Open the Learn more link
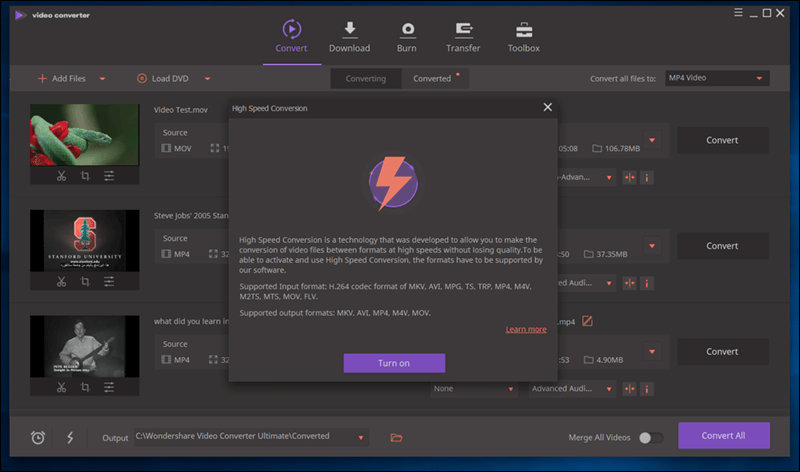800x472 pixels. point(526,329)
